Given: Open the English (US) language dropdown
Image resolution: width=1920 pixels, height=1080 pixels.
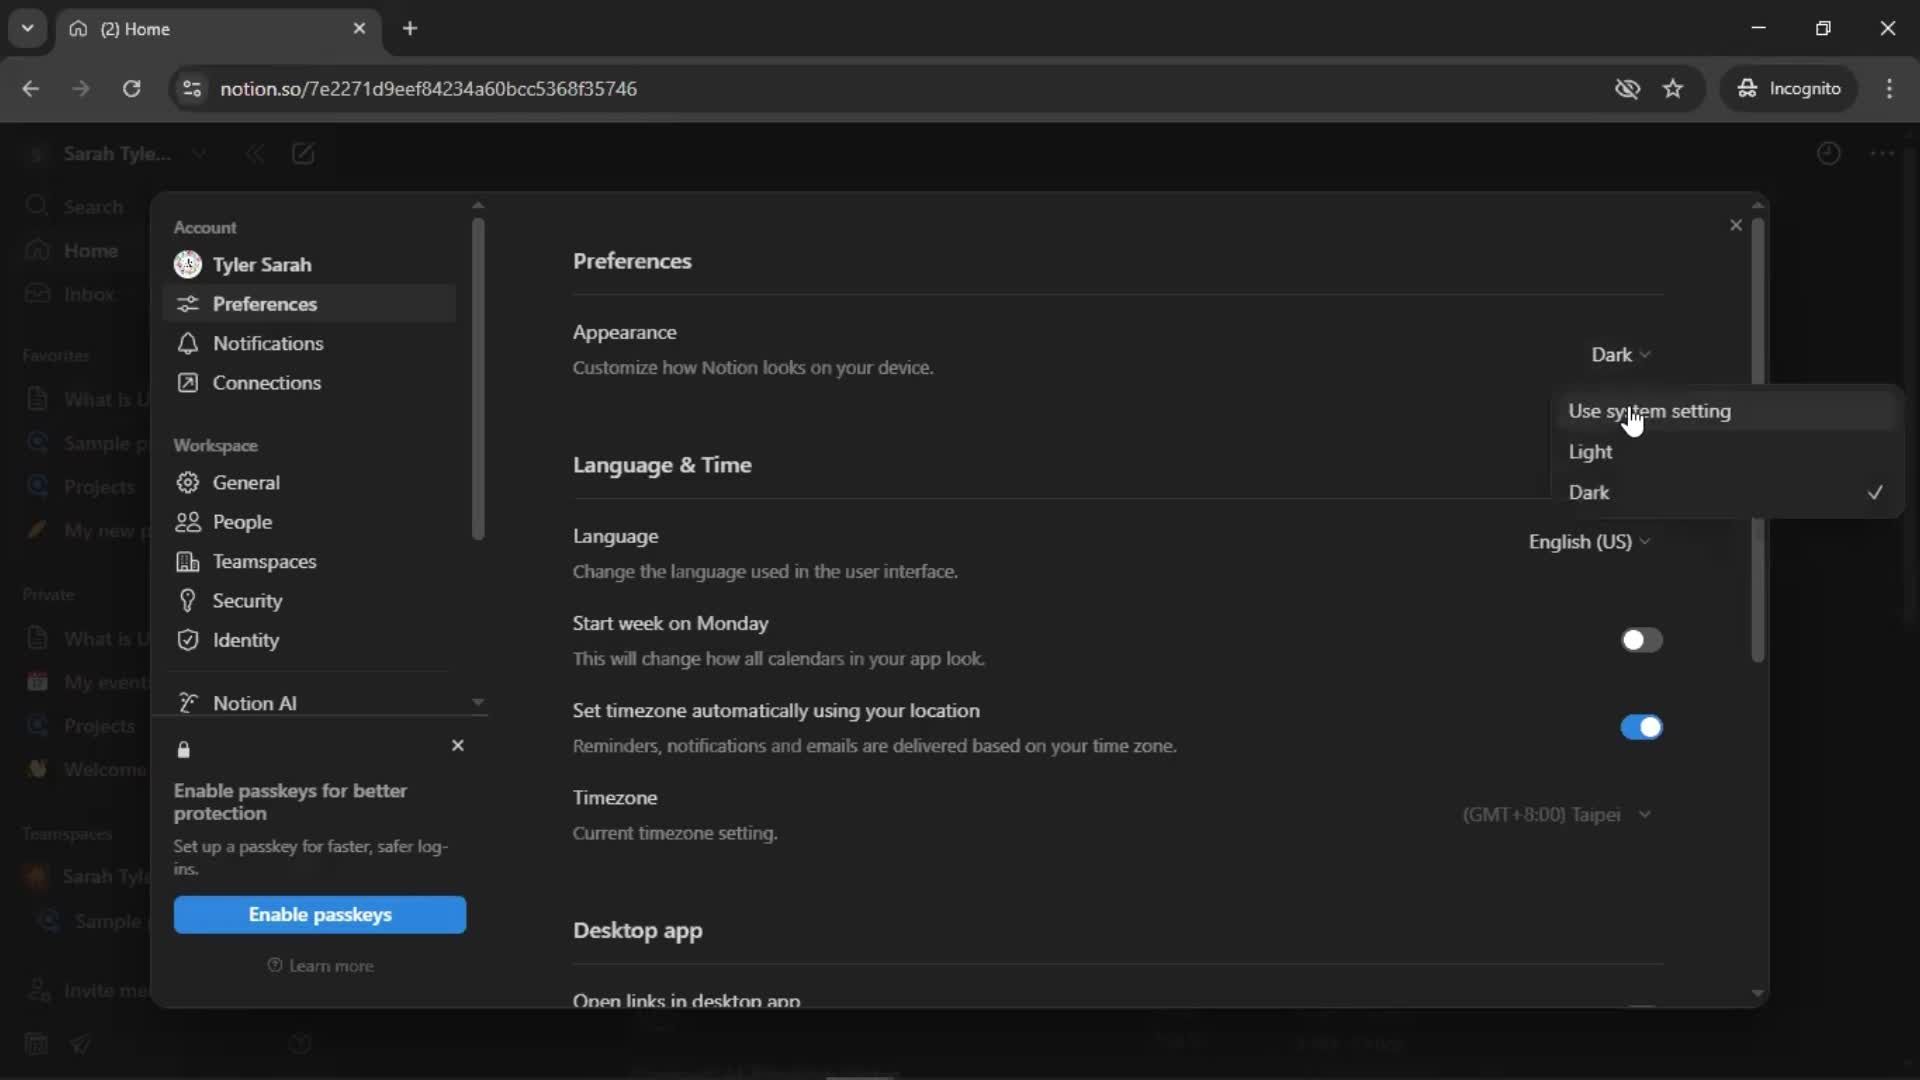Looking at the screenshot, I should pyautogui.click(x=1589, y=541).
